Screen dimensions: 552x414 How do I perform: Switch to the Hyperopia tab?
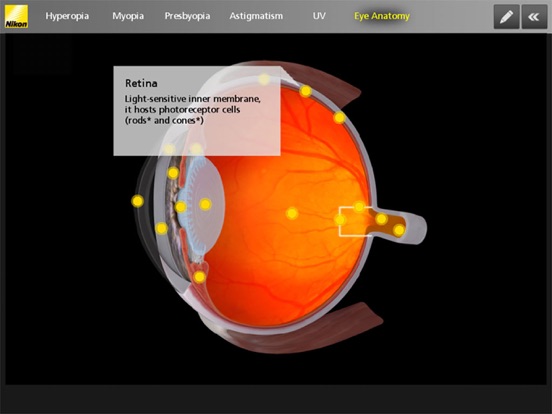pos(67,16)
